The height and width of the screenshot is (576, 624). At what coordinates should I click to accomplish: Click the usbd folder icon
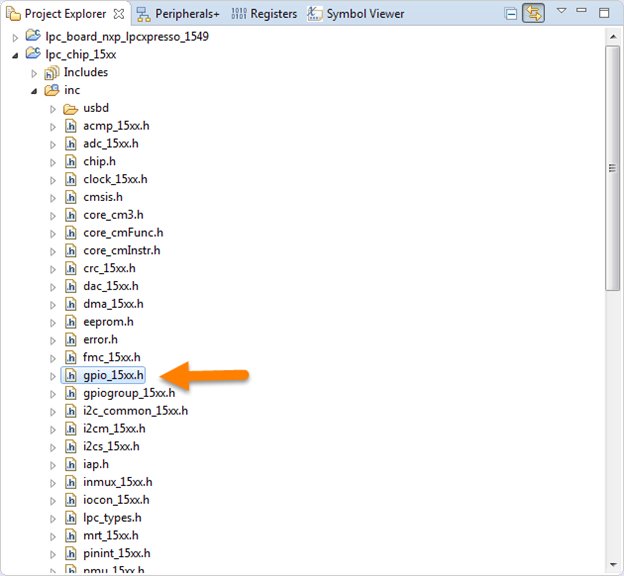tap(70, 109)
